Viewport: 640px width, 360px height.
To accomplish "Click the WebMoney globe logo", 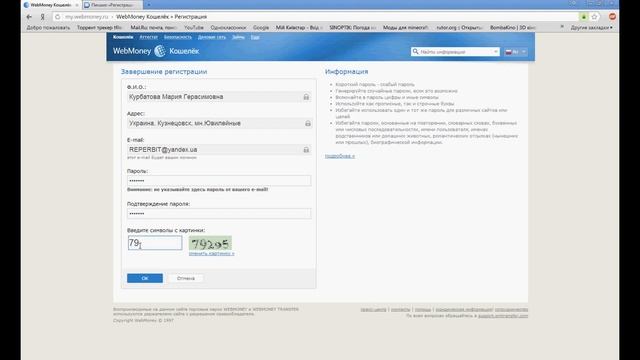I will [160, 51].
